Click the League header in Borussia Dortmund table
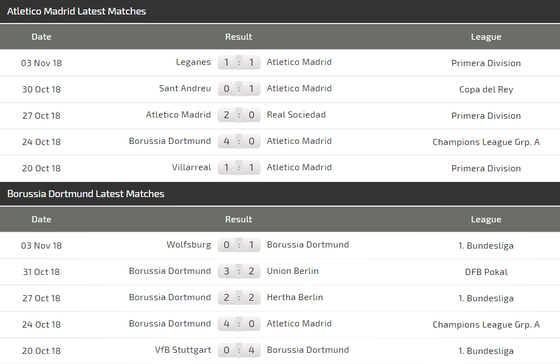560x364 pixels. 486,219
